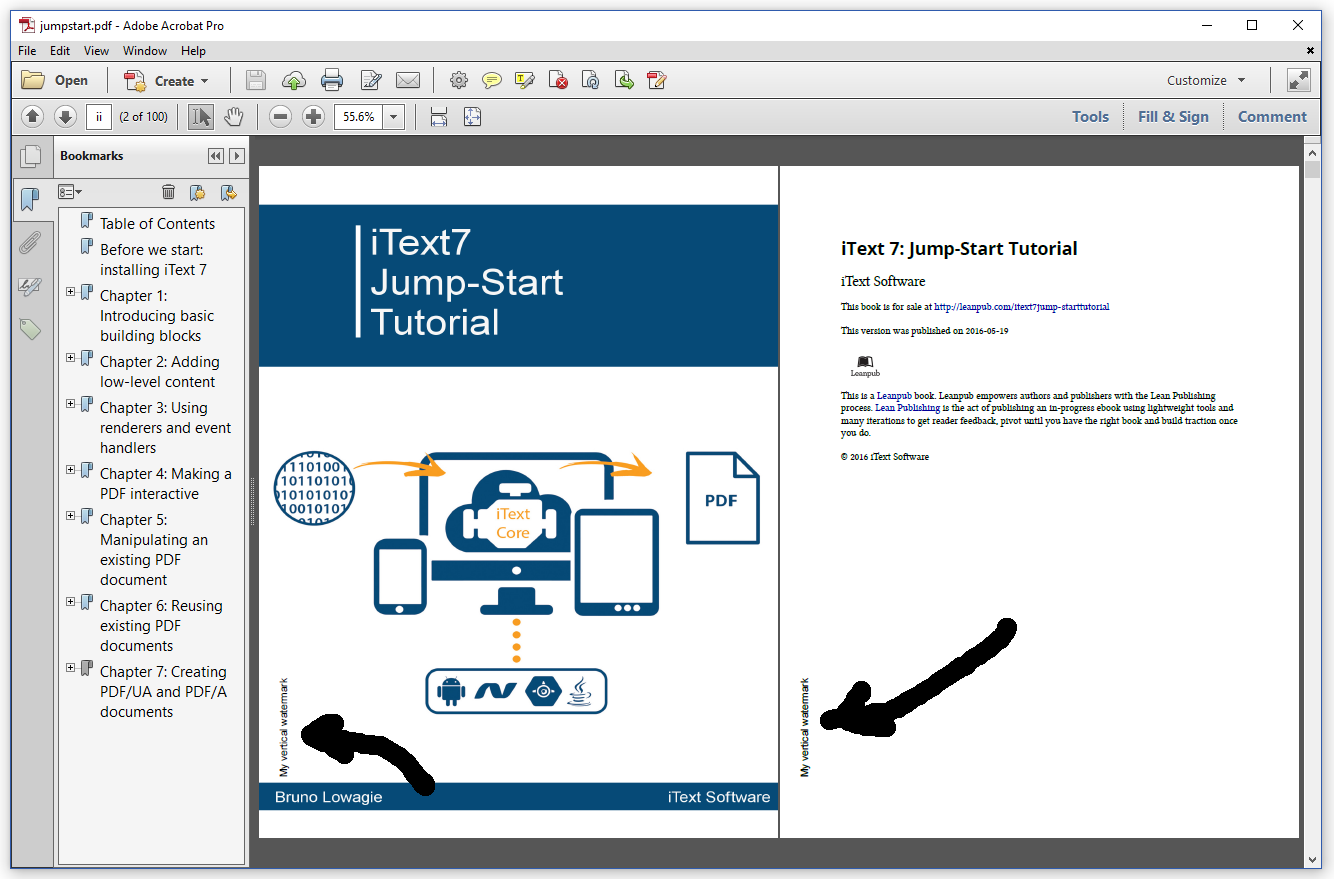Open the Fill & Sign pane
Viewport: 1334px width, 879px height.
(1173, 117)
